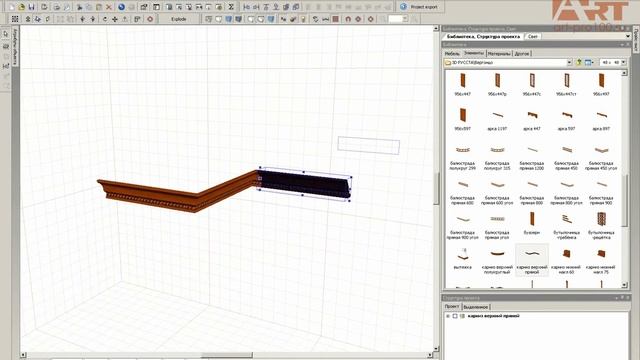Open the Мебель library tab
Image resolution: width=640 pixels, height=360 pixels.
click(452, 53)
